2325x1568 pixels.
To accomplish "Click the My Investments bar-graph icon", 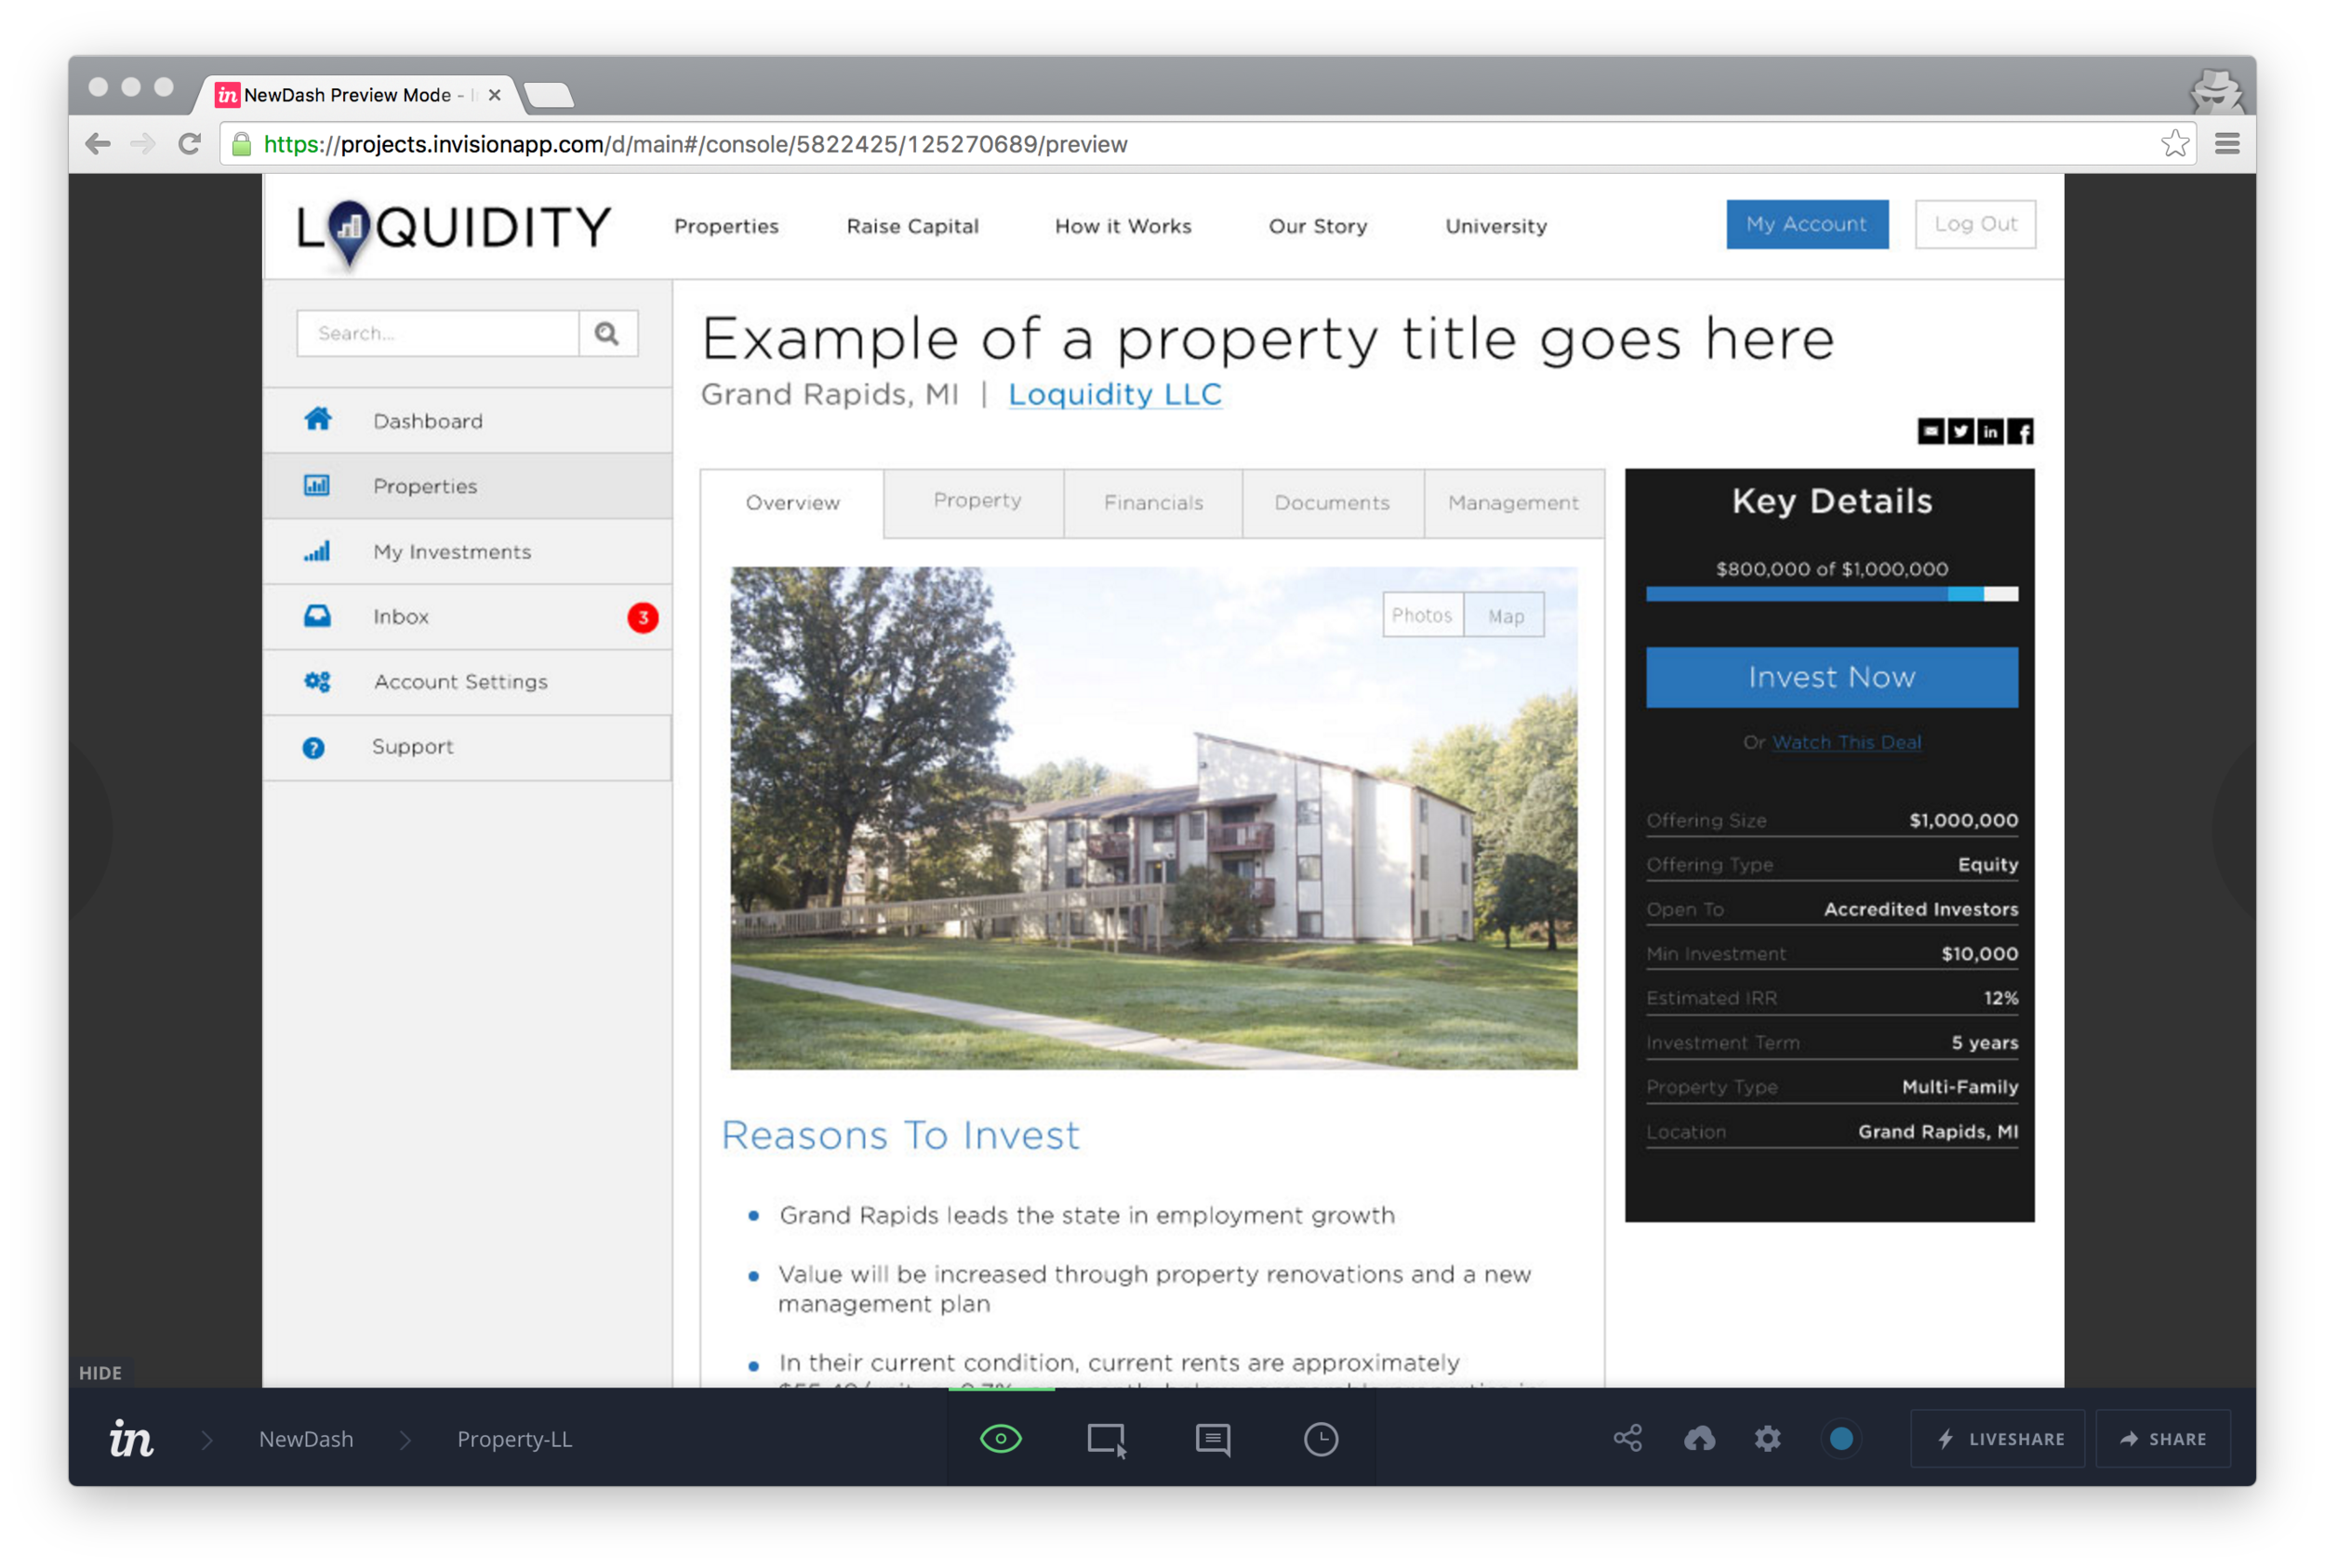I will tap(317, 551).
